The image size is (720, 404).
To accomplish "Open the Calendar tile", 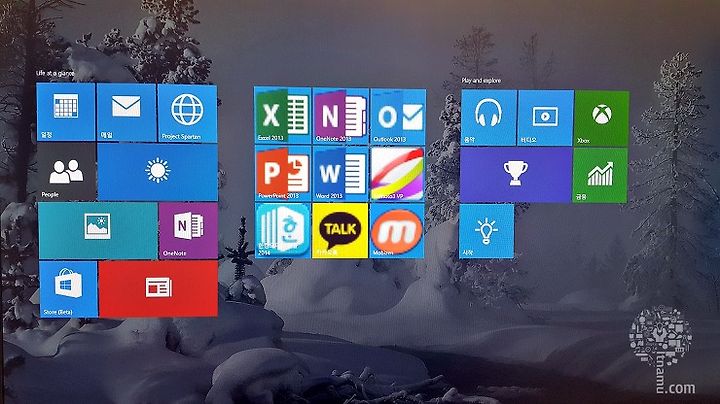I will [66, 112].
